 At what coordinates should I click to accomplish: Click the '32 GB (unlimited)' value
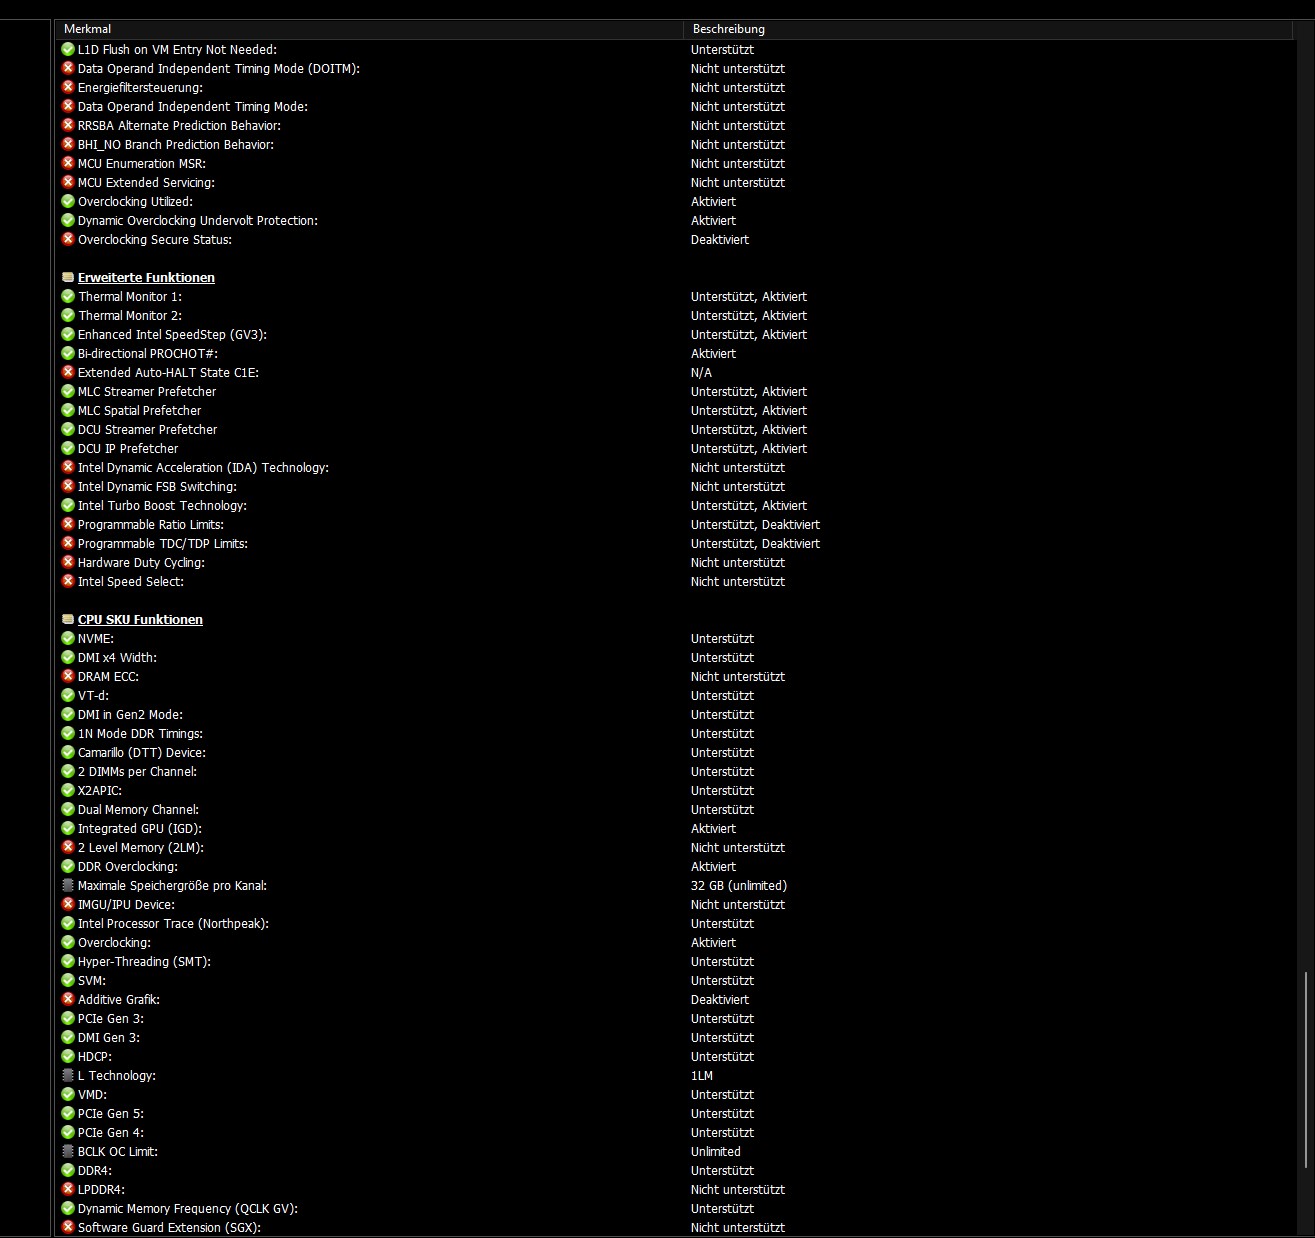pos(739,886)
